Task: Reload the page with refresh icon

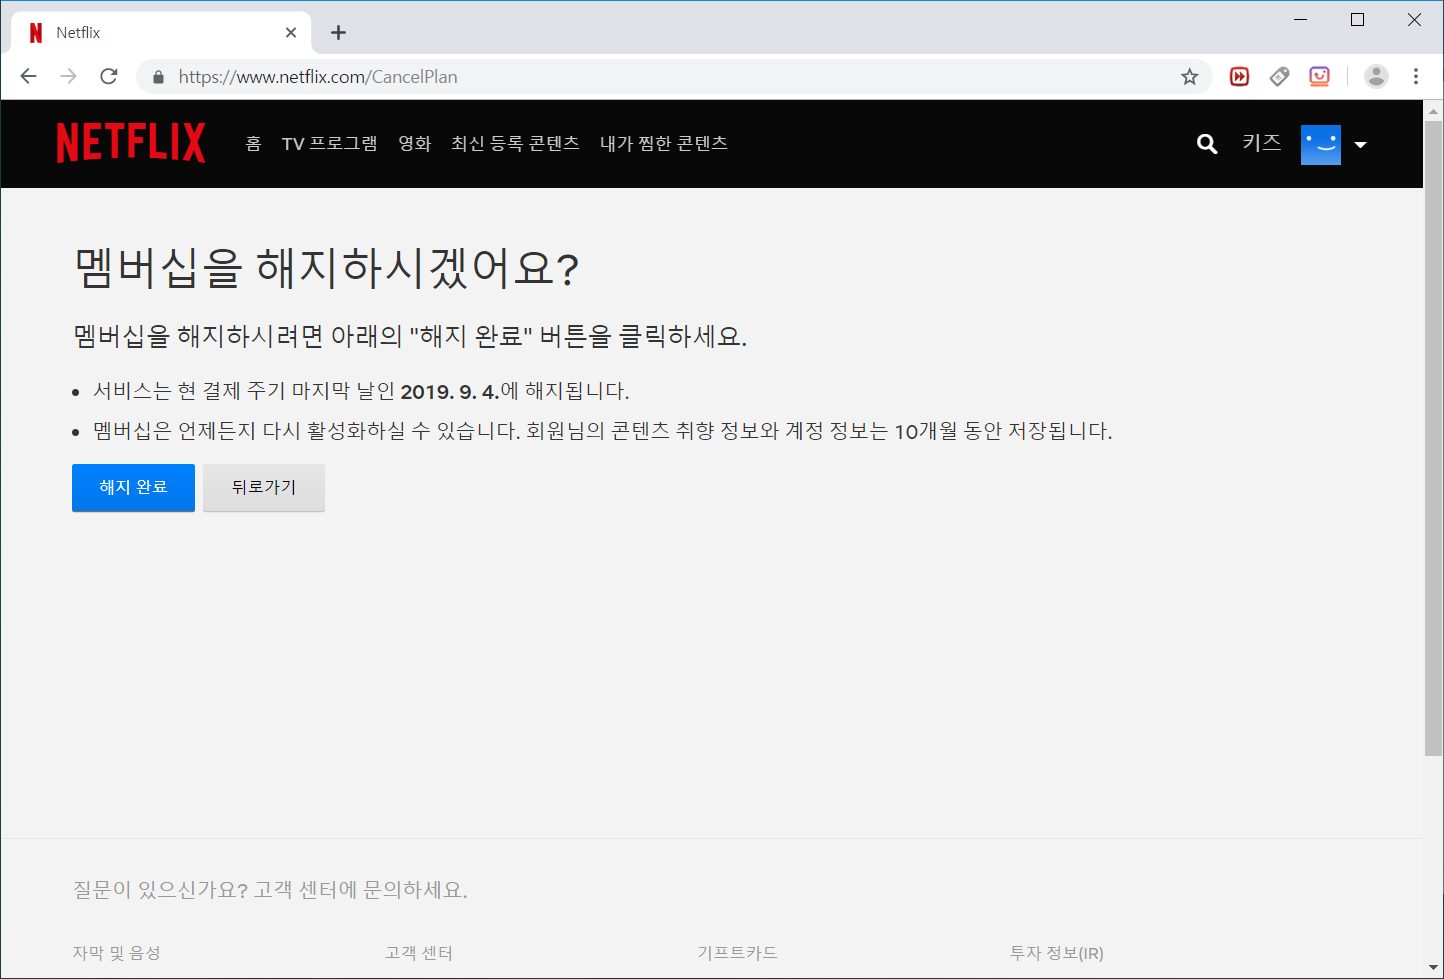Action: point(109,77)
